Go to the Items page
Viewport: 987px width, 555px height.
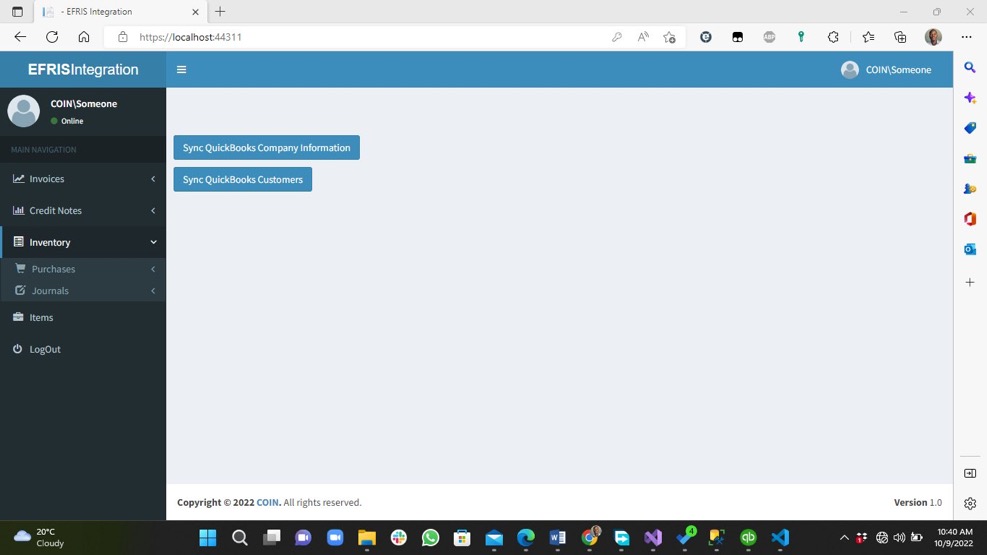pos(83,317)
